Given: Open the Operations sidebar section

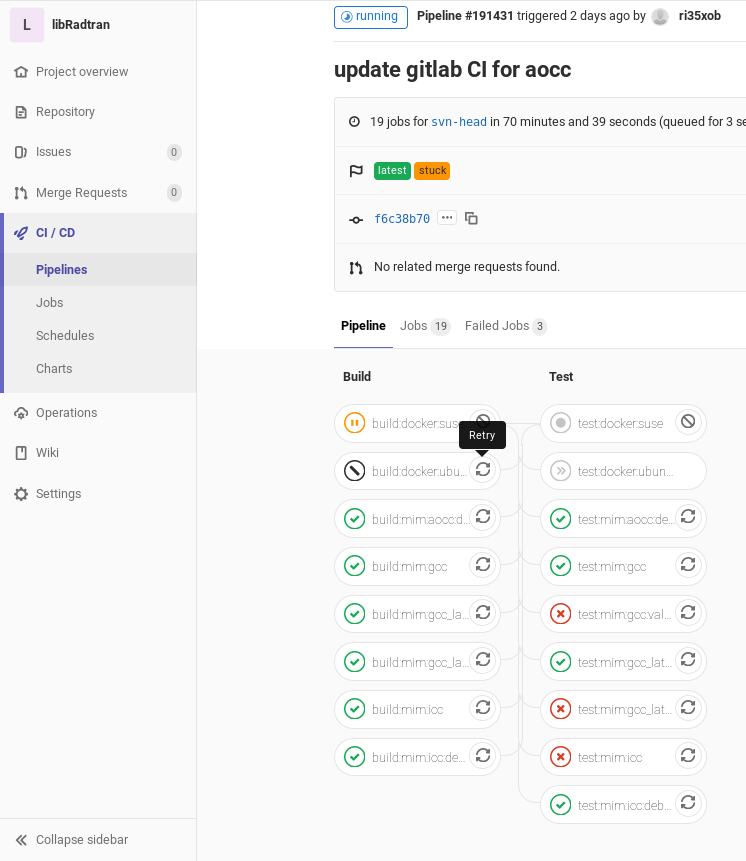Looking at the screenshot, I should click(66, 413).
